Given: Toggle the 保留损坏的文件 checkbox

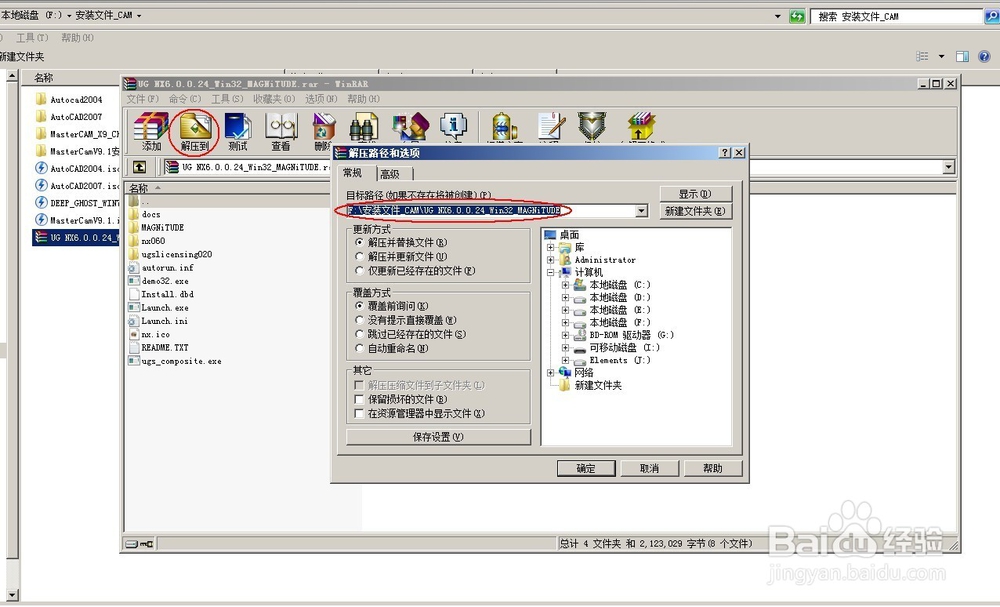Looking at the screenshot, I should point(359,399).
